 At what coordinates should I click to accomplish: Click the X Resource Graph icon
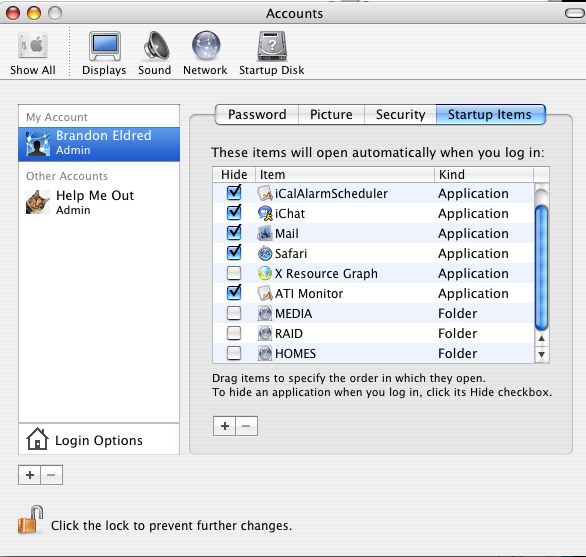[265, 273]
